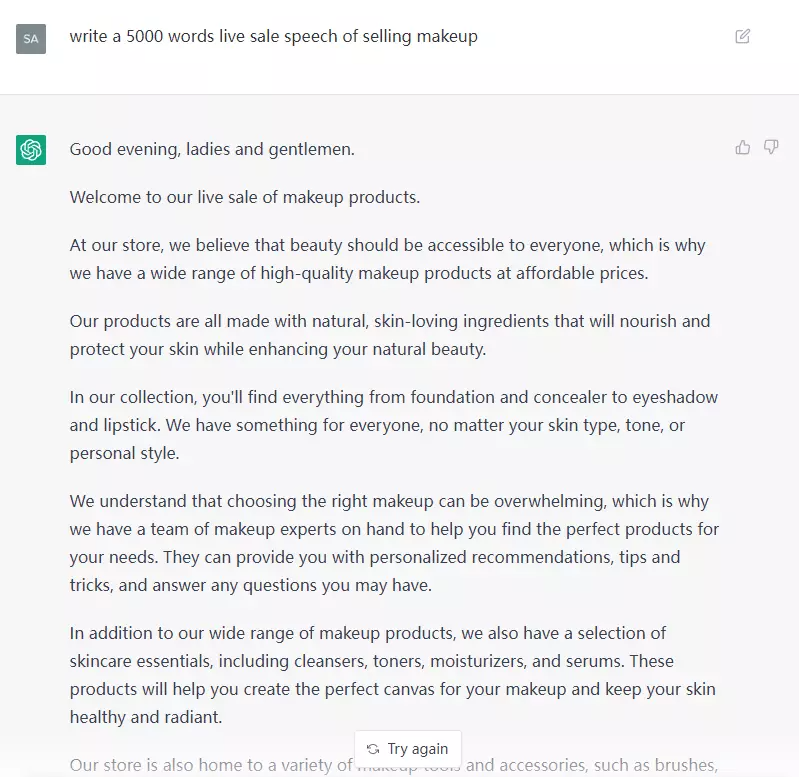
Task: Click the user prompt about live sale speech
Action: click(x=273, y=37)
